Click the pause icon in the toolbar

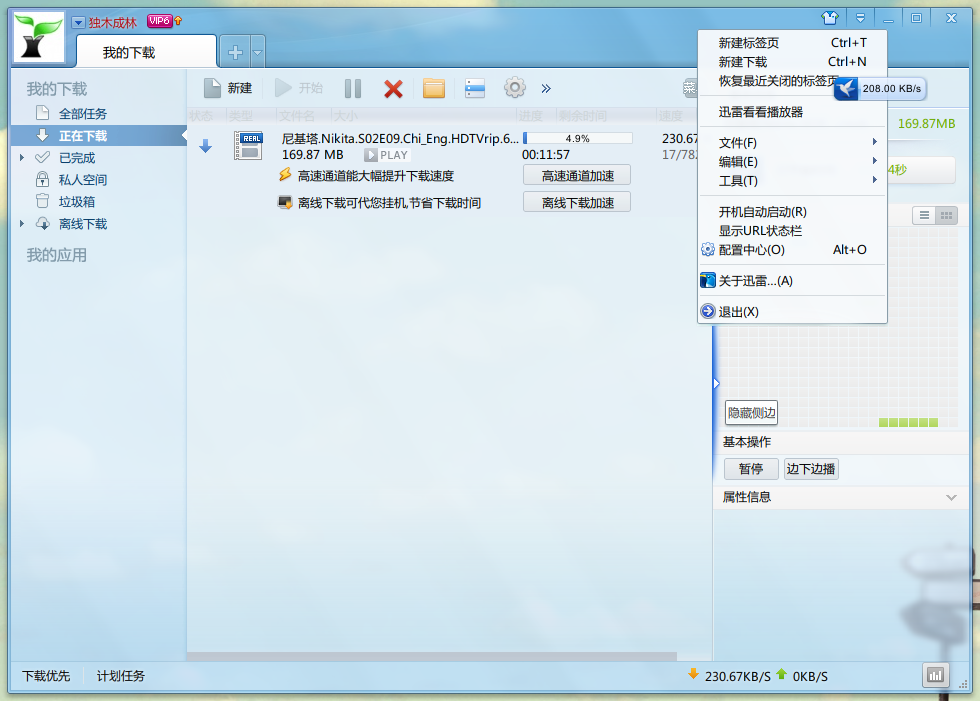pos(353,89)
